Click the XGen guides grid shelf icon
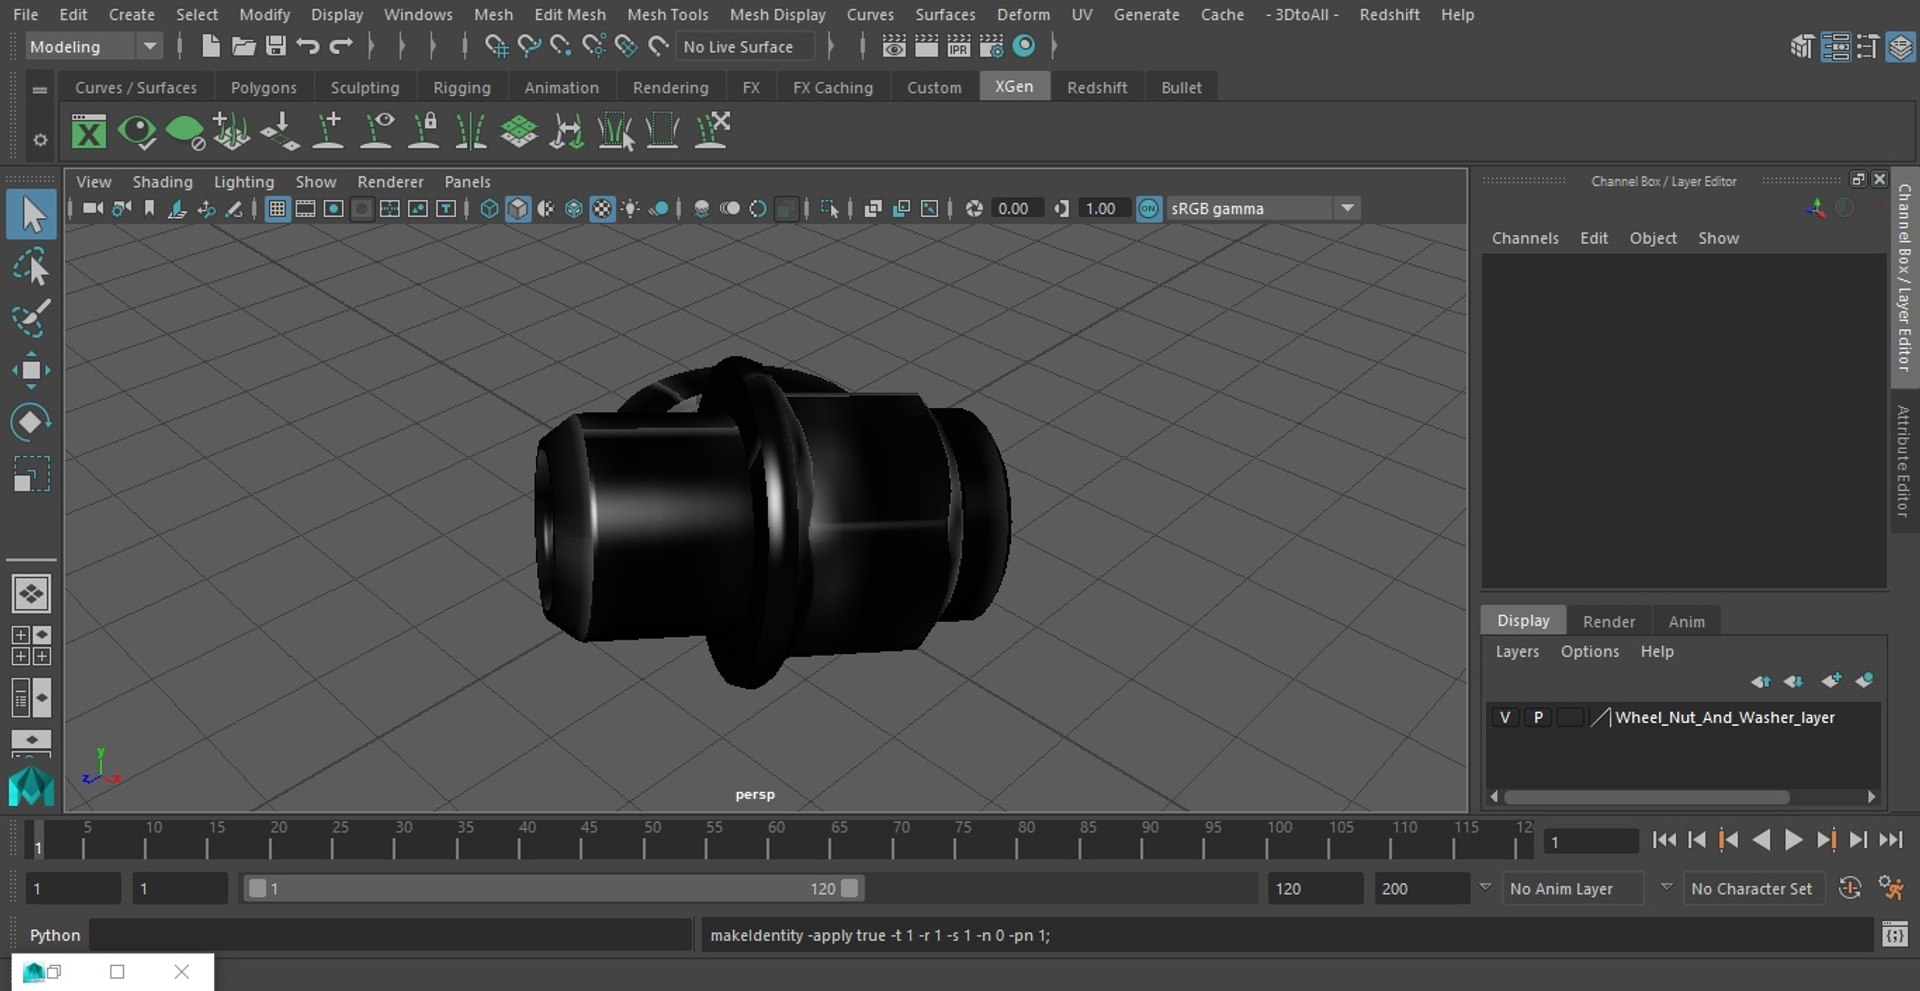Screen dimensions: 1920x991 pos(519,131)
